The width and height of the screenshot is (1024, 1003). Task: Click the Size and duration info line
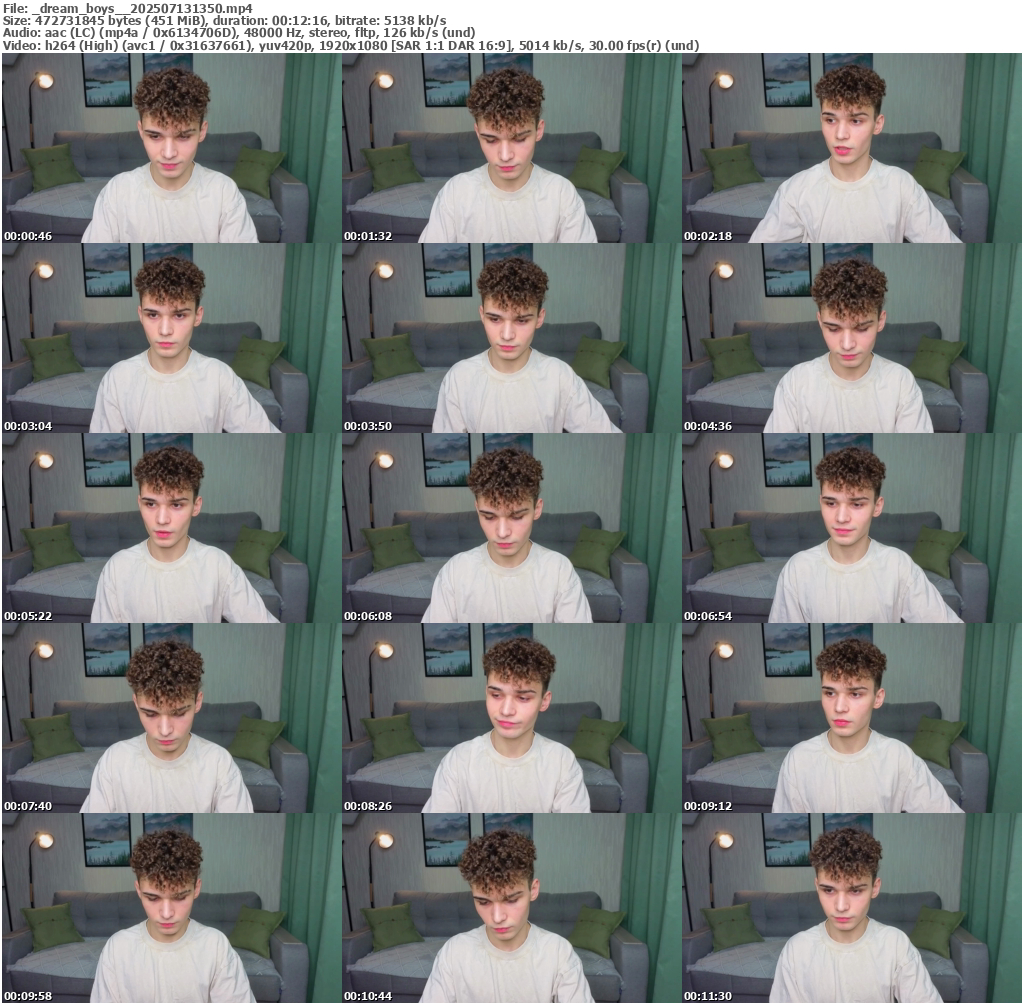pyautogui.click(x=225, y=20)
